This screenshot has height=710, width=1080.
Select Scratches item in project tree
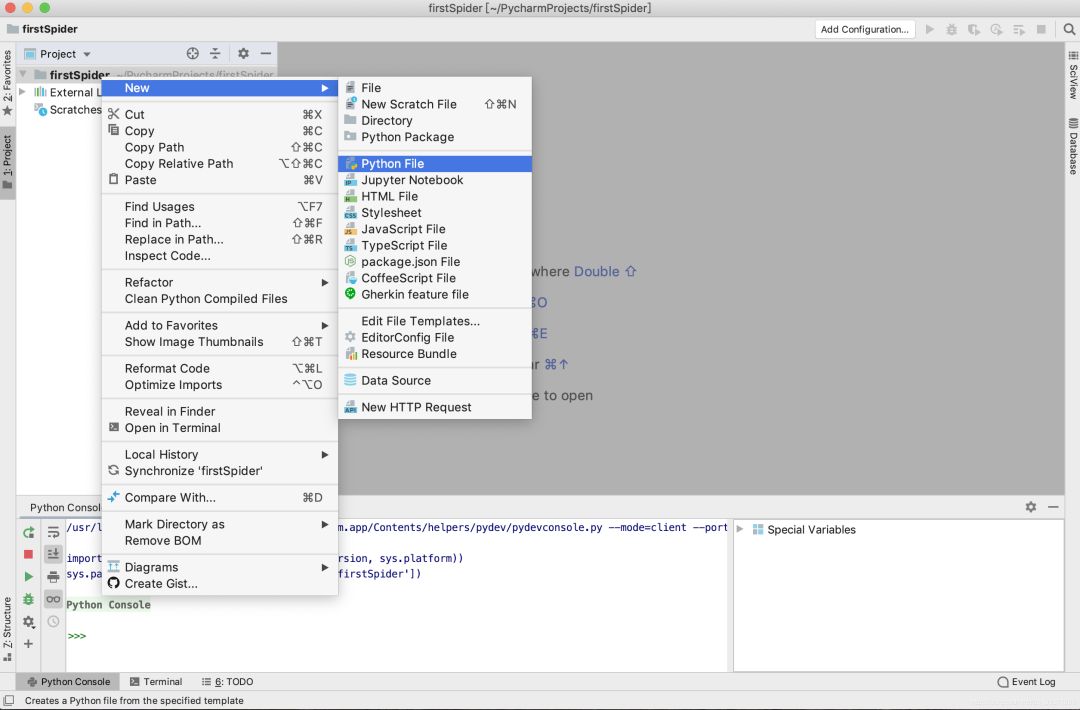point(68,109)
